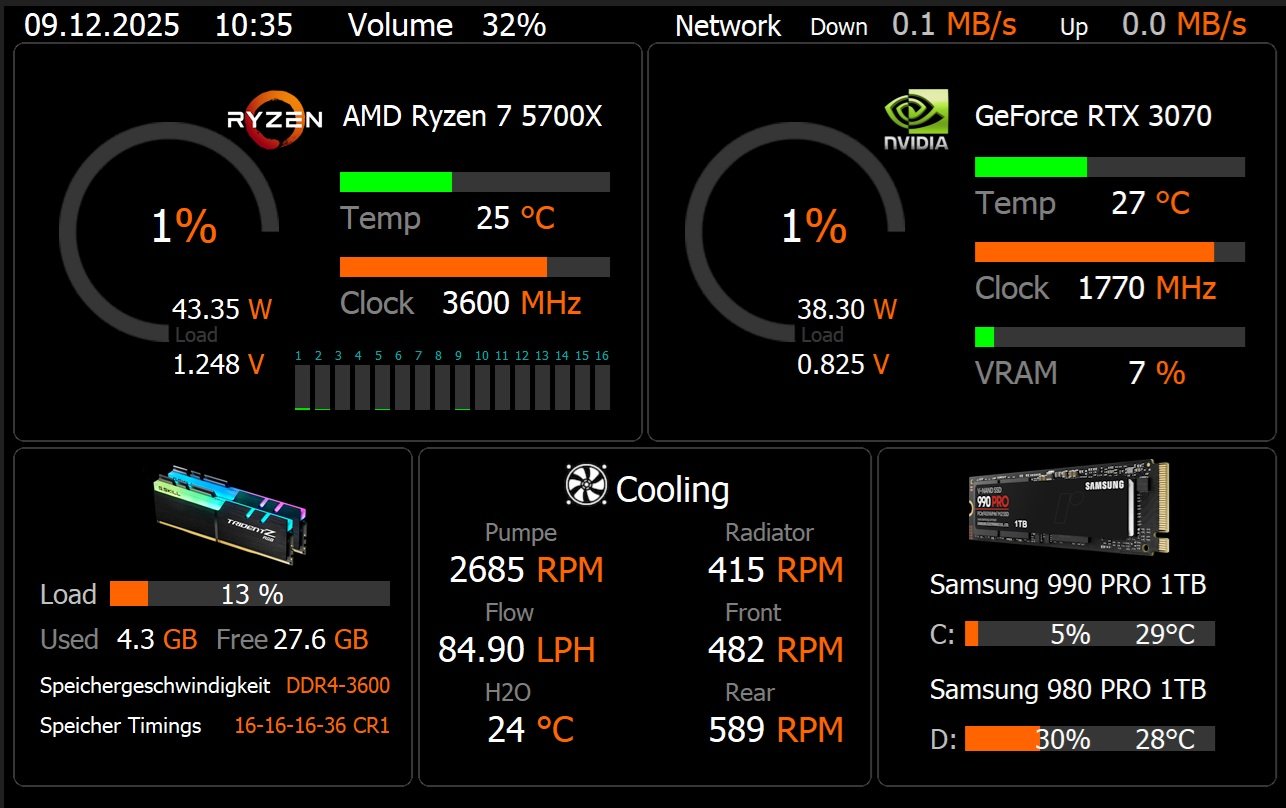Click the VRAM usage bar
The image size is (1286, 808).
1109,337
